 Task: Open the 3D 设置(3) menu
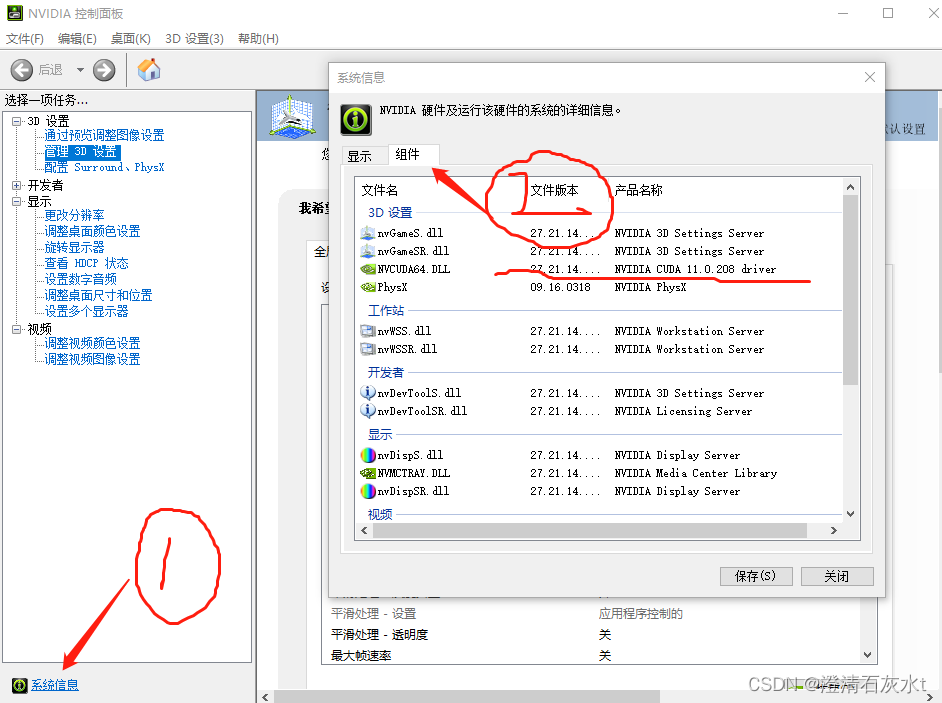coord(194,38)
